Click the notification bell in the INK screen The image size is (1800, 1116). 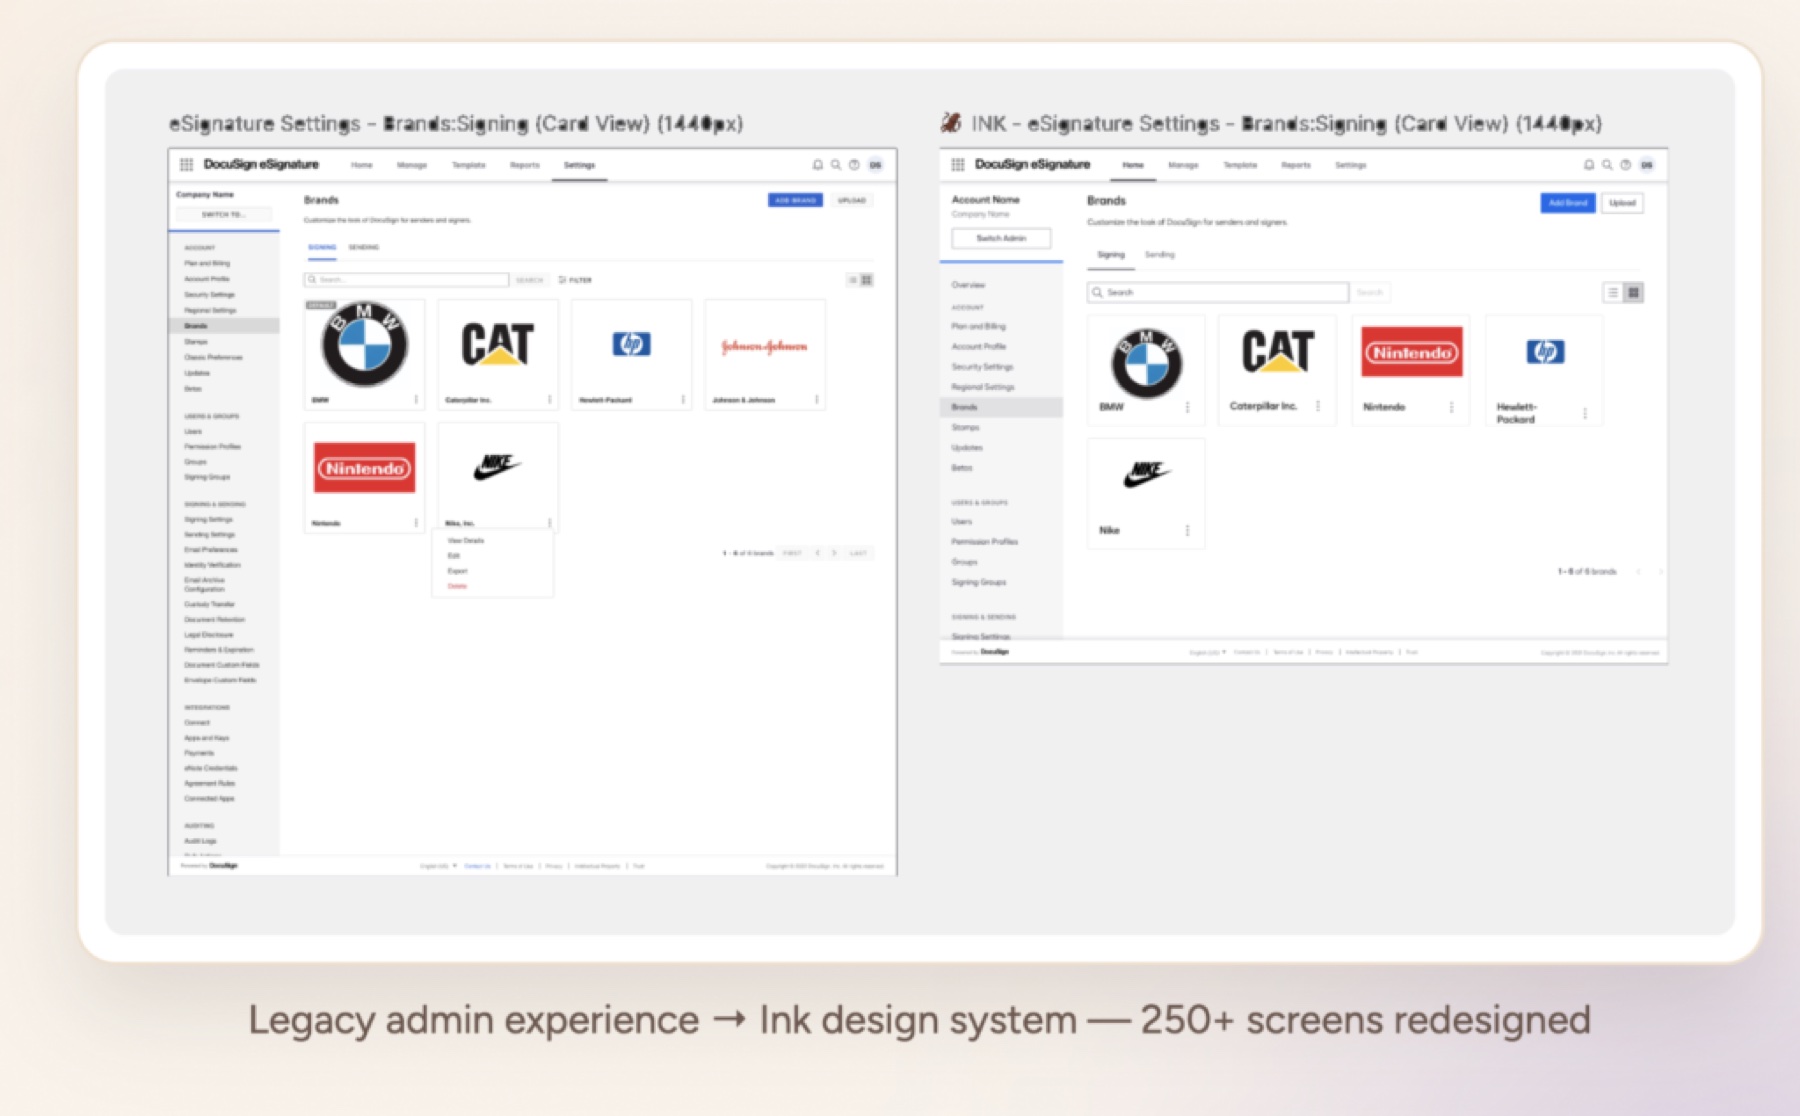click(1589, 165)
